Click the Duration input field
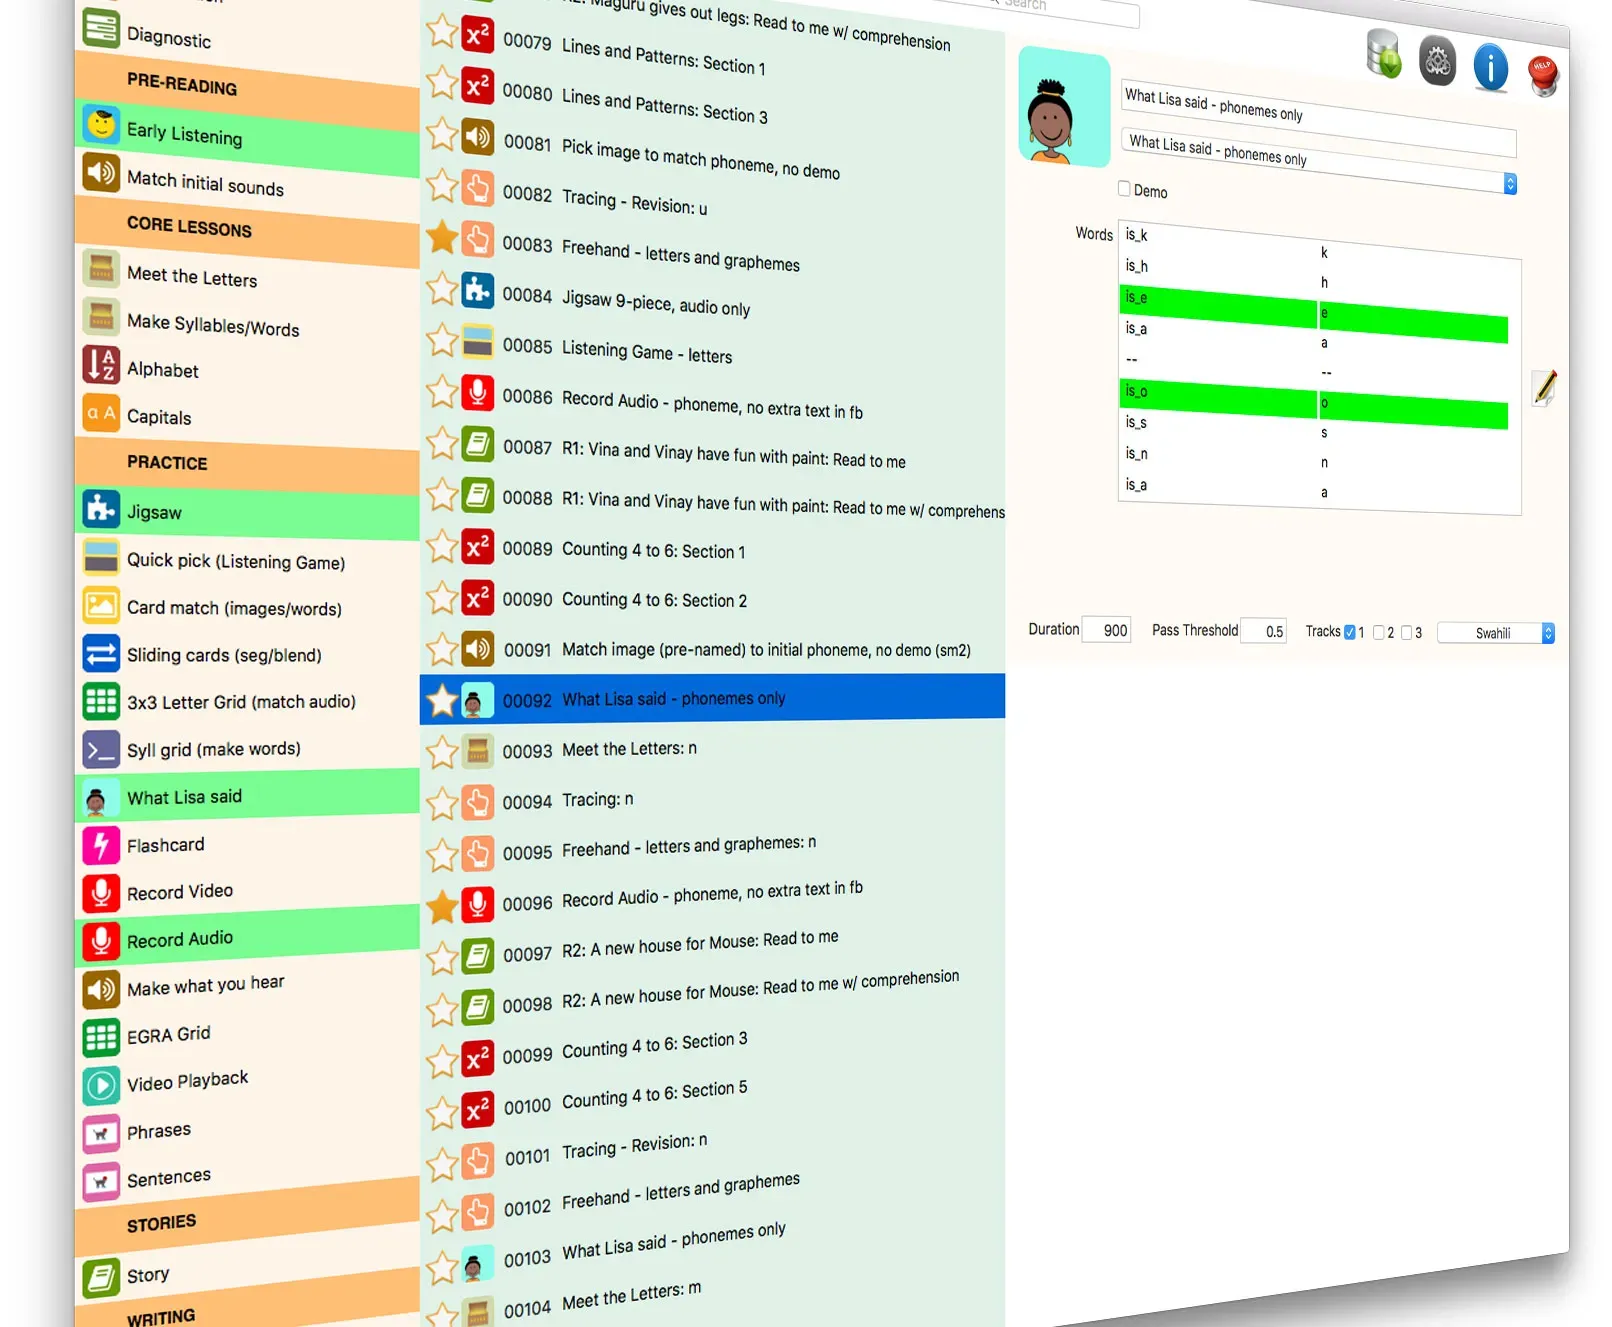This screenshot has height=1327, width=1612. [1107, 630]
